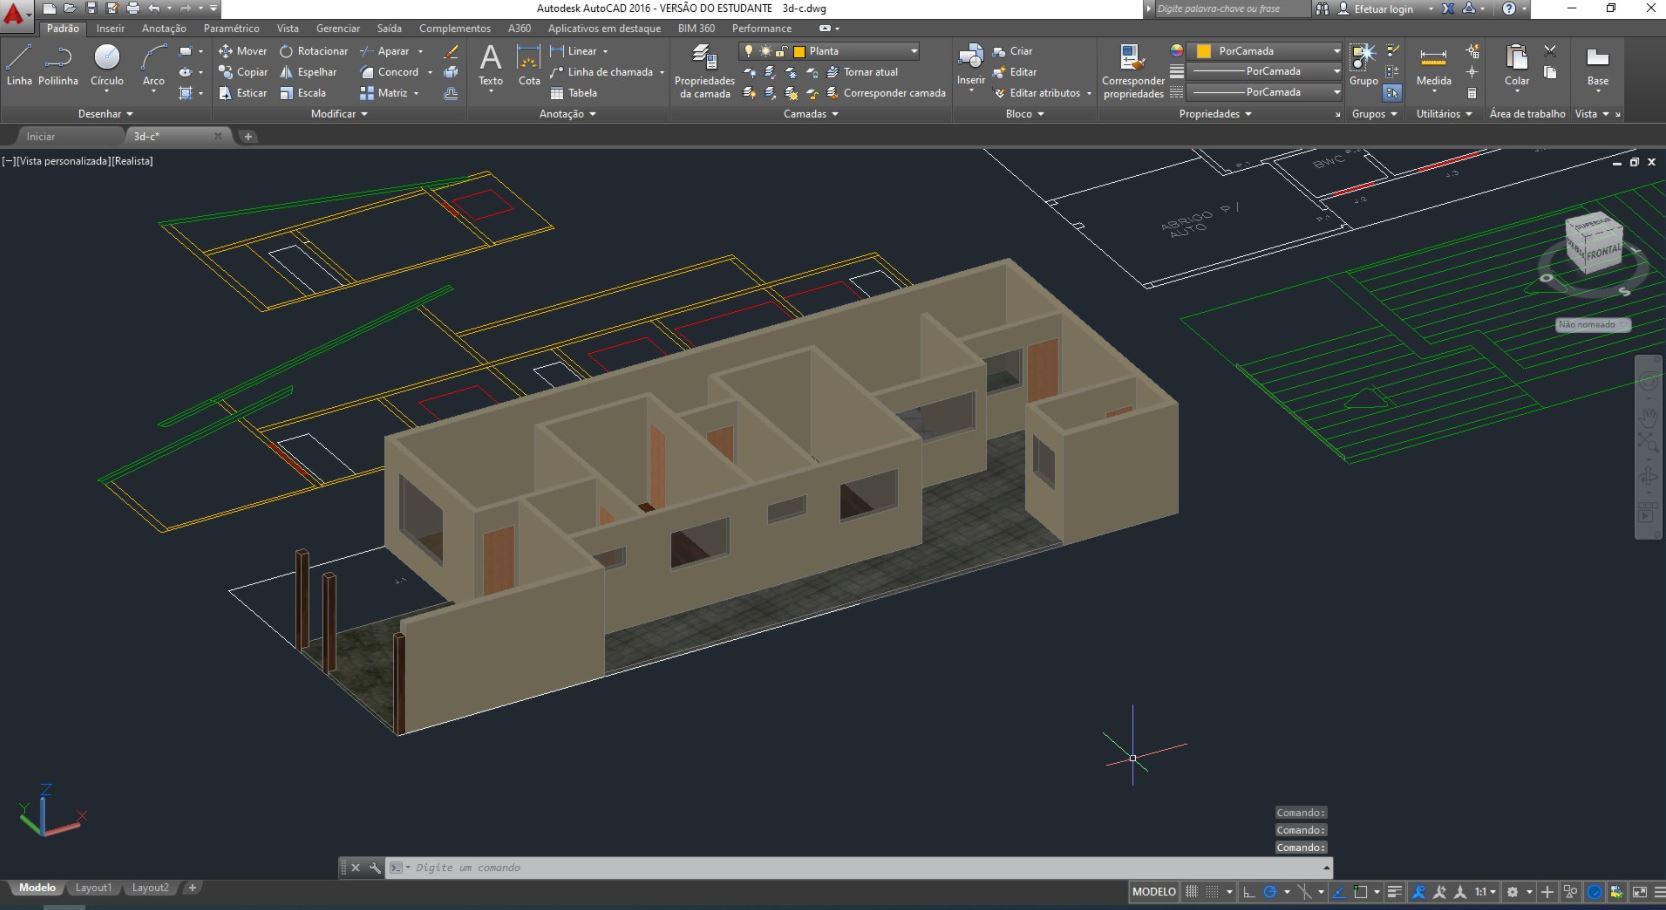
Task: Switch to the Paramétrico ribbon tab
Action: pos(231,28)
